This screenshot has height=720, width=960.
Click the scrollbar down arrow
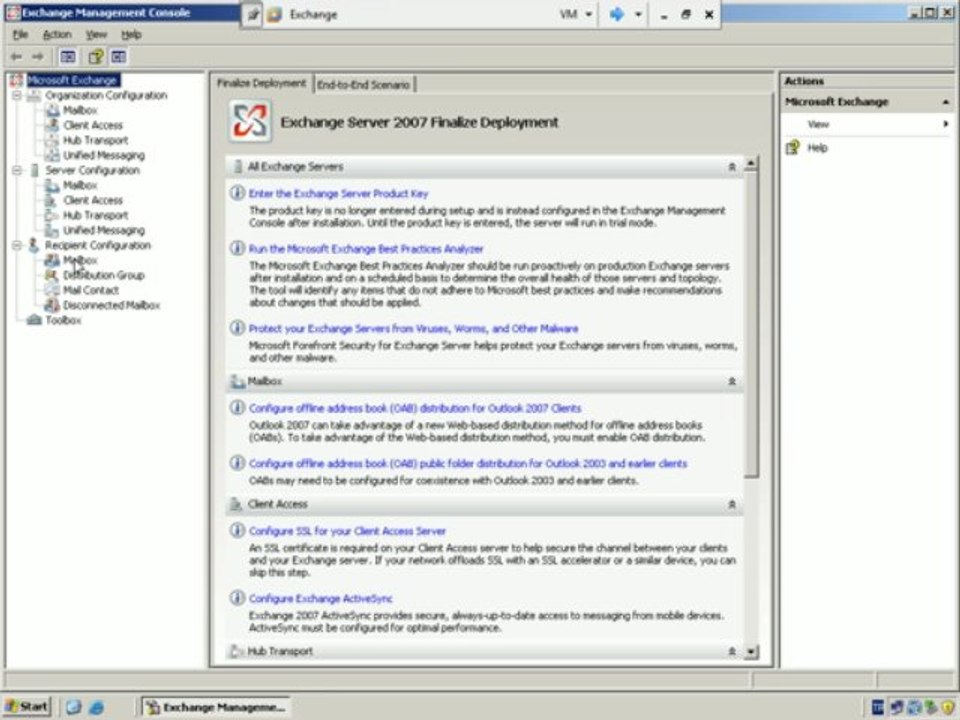click(751, 652)
